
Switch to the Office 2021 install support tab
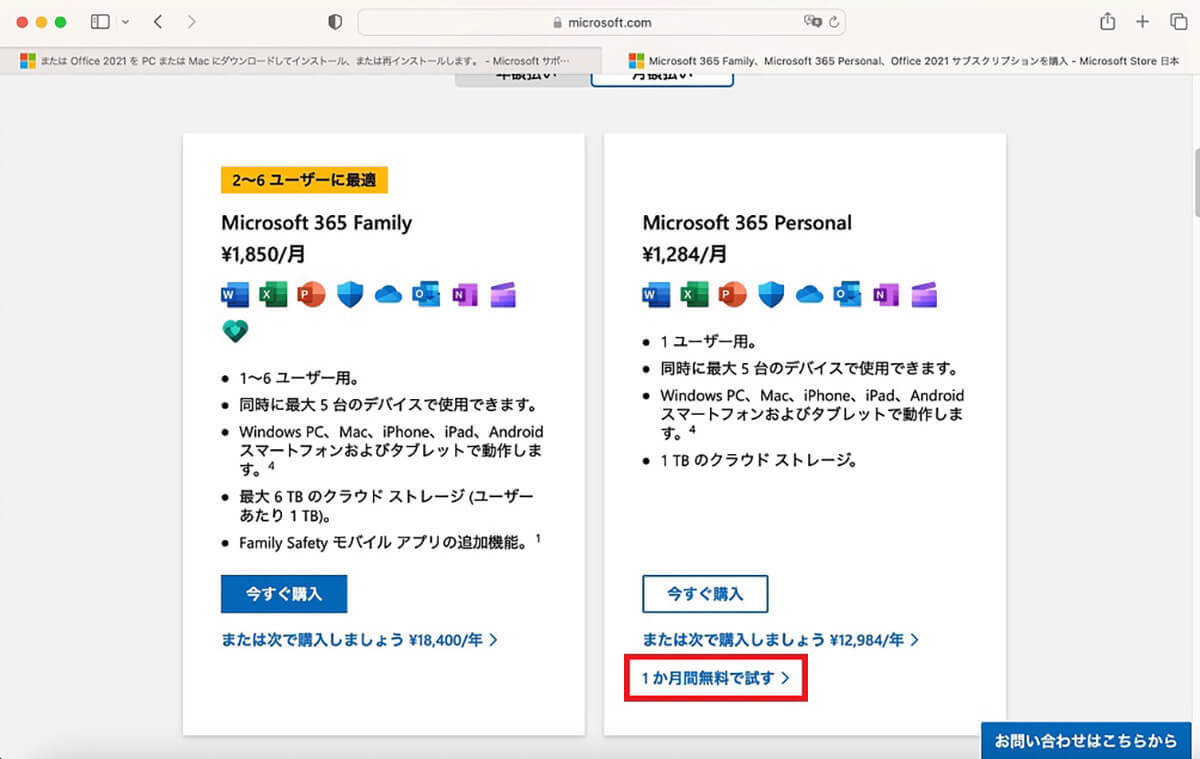pyautogui.click(x=301, y=60)
